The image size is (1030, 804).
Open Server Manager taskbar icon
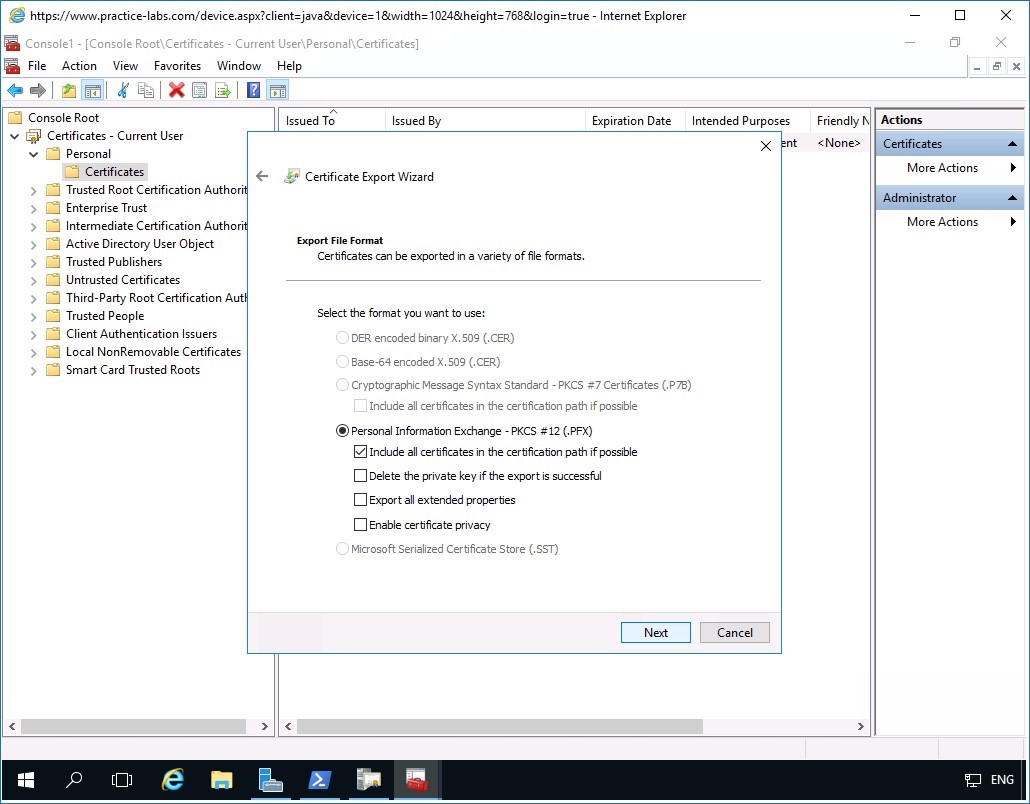point(270,780)
